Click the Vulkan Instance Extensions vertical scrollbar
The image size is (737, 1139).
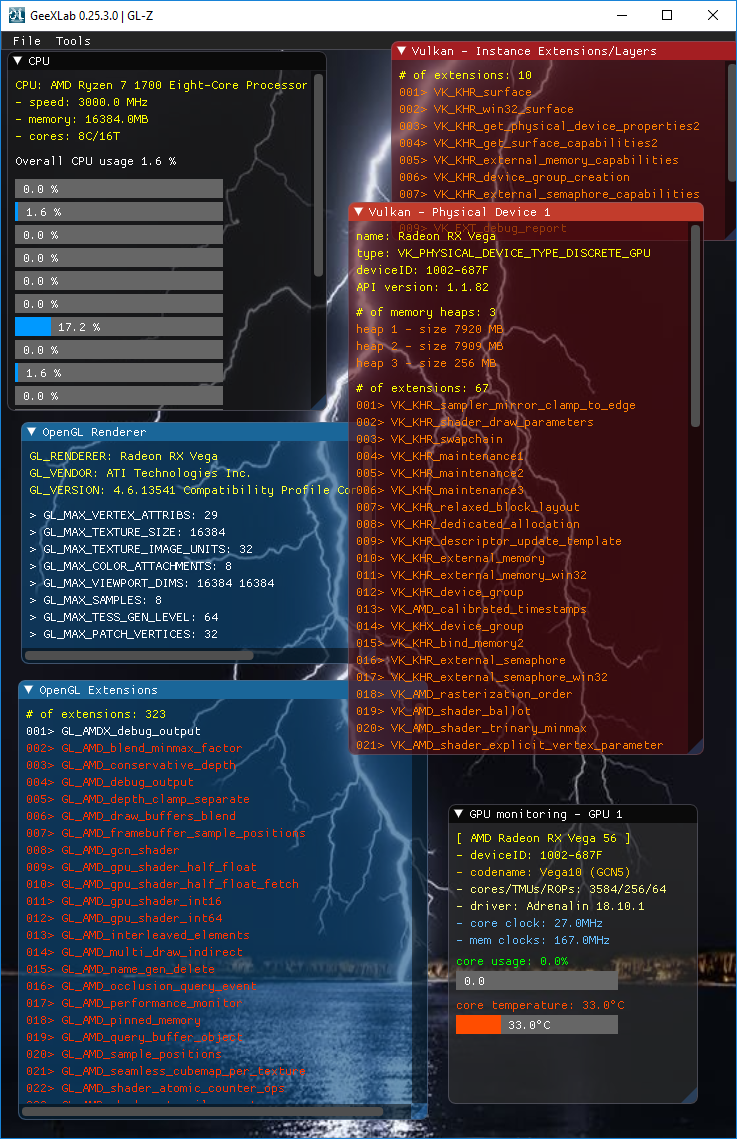click(730, 122)
